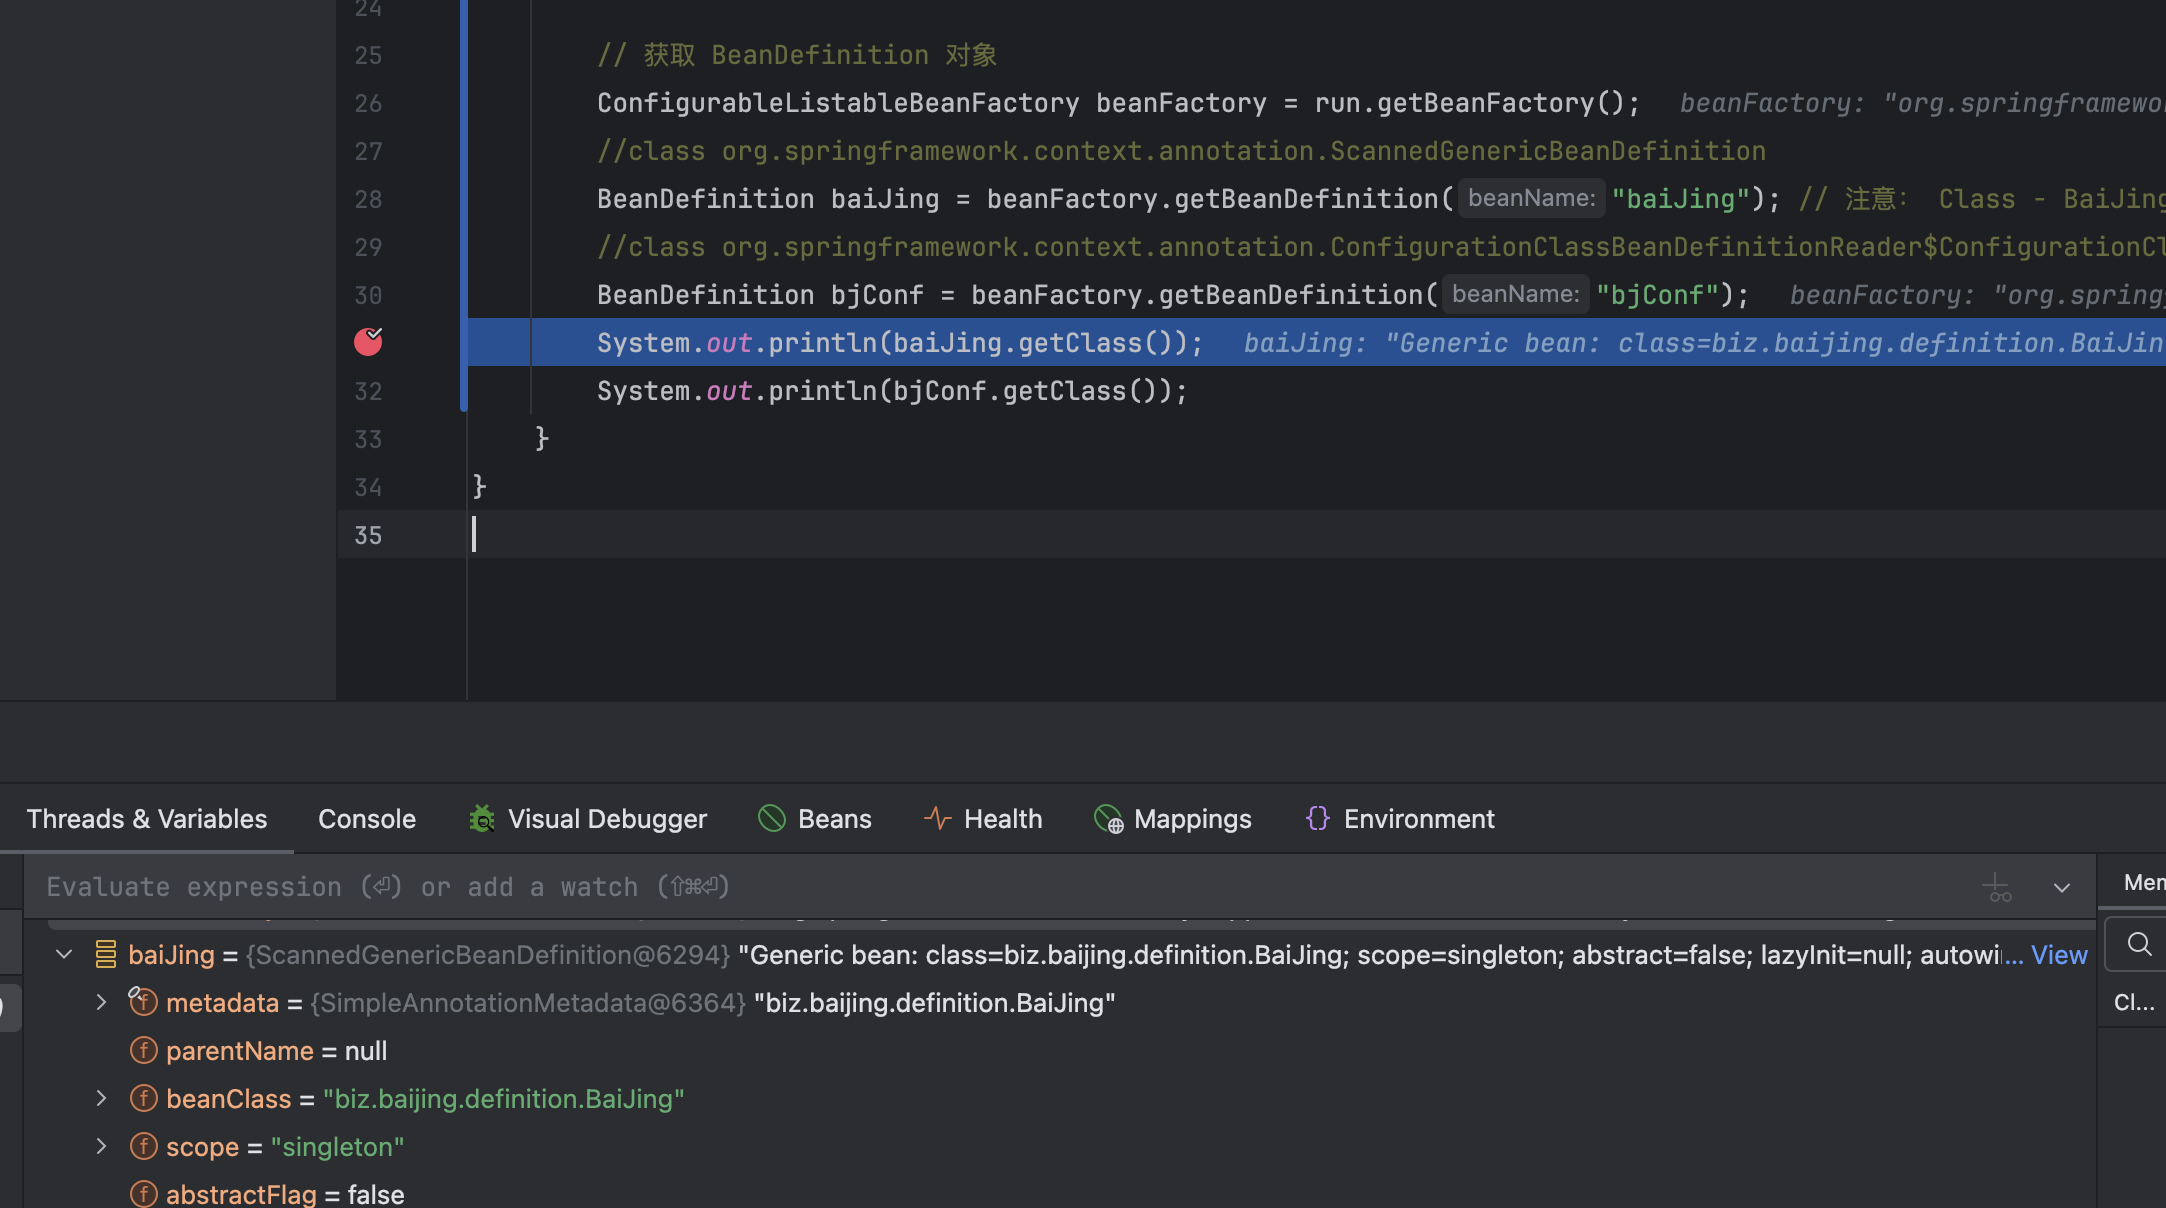This screenshot has width=2166, height=1208.
Task: Click the Visual Debugger bug icon
Action: (x=482, y=819)
